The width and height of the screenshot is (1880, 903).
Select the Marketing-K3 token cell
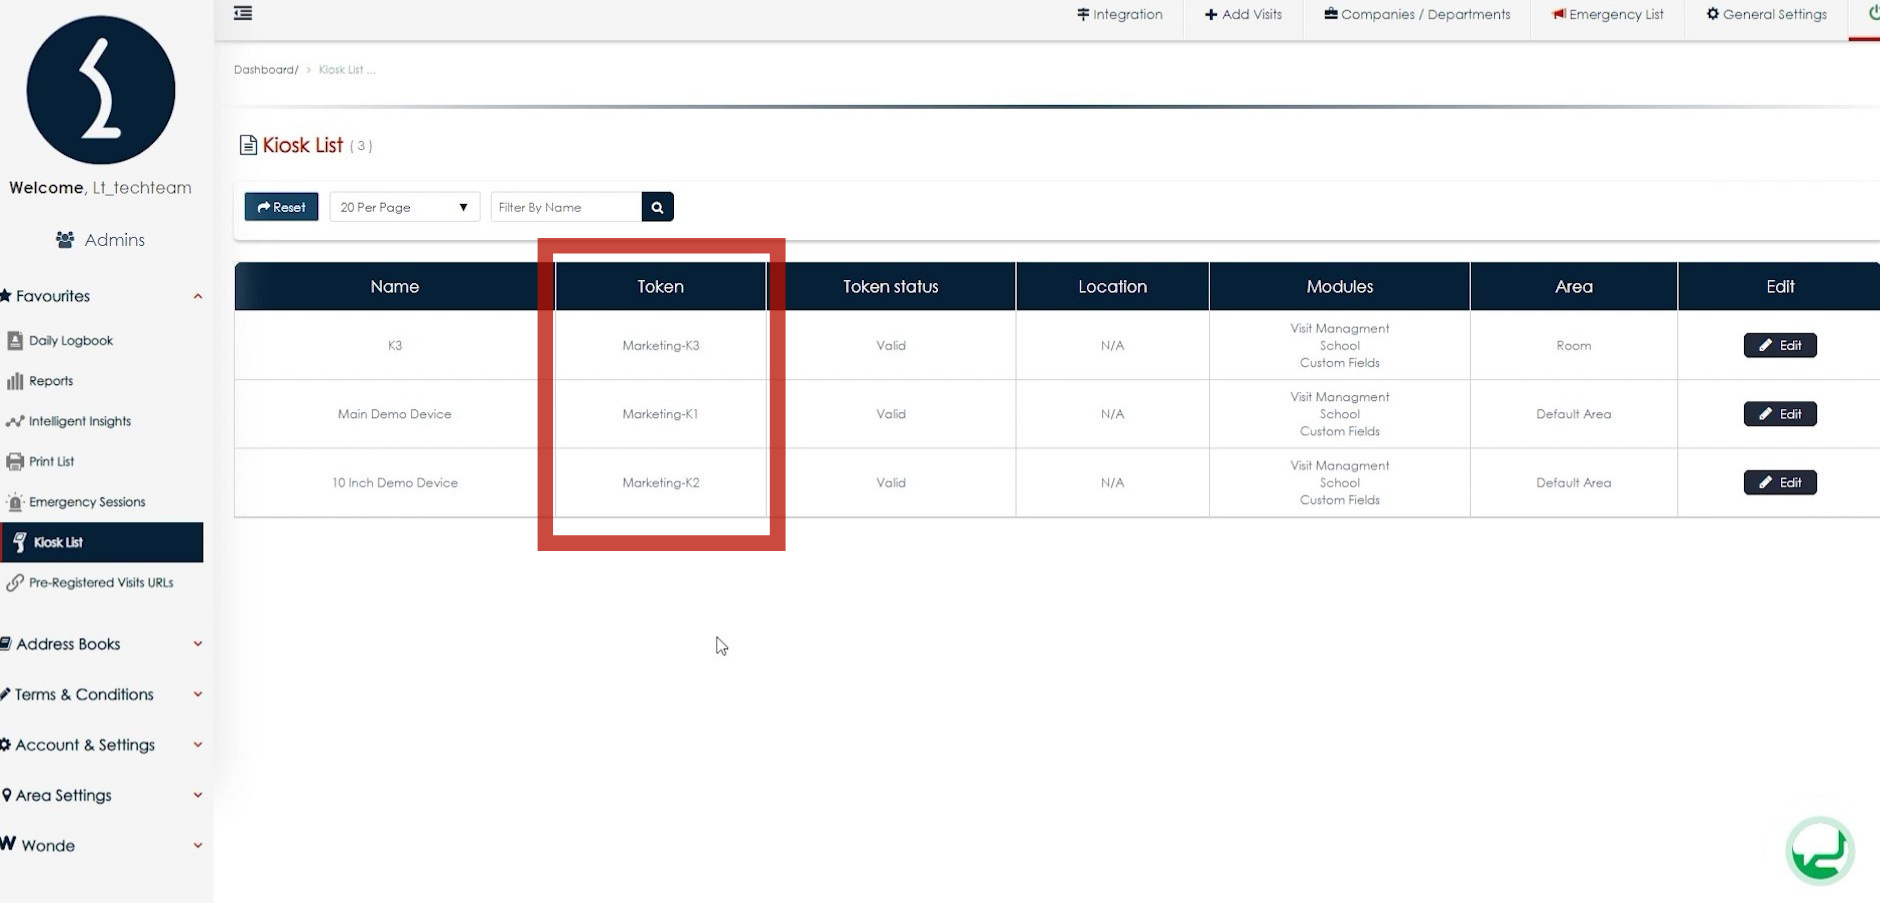click(x=661, y=346)
